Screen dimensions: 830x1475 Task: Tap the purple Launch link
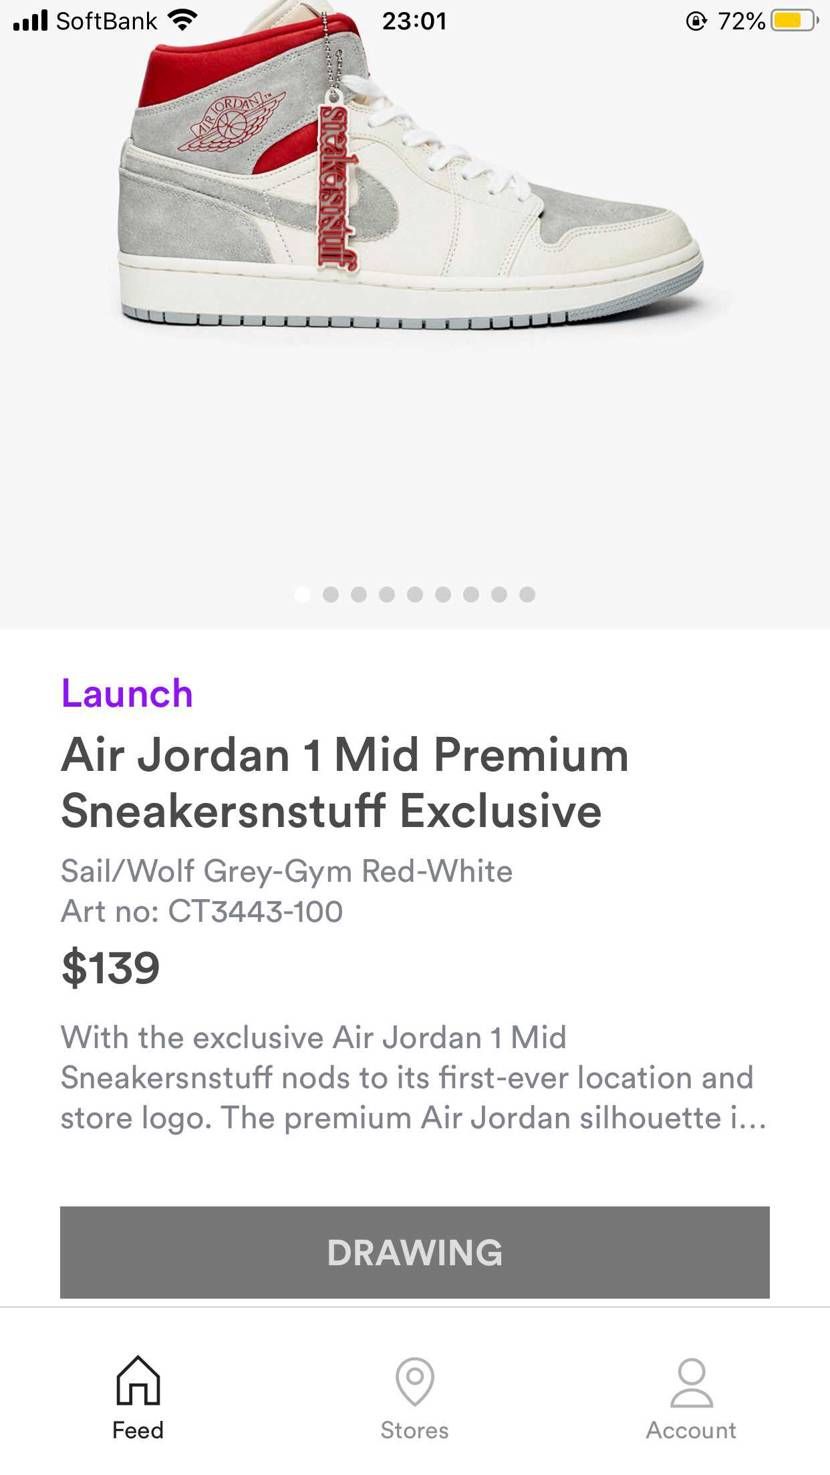pos(127,693)
